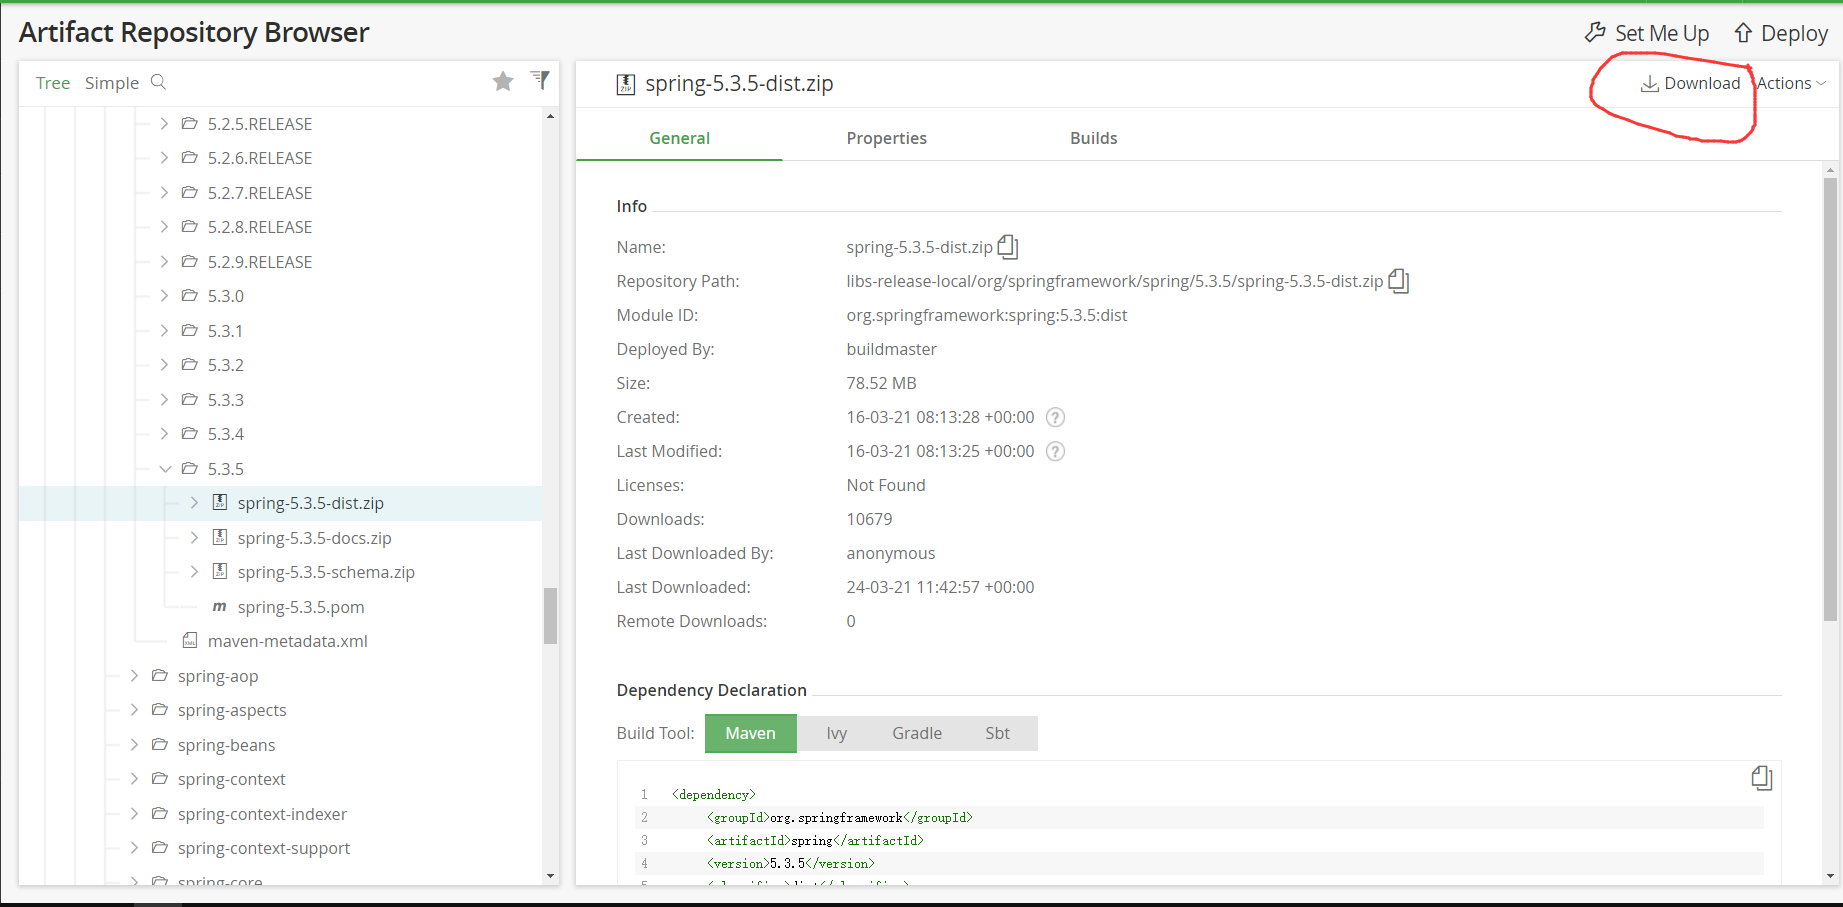Collapse the 5.3.5 version folder
The width and height of the screenshot is (1843, 907).
[165, 468]
